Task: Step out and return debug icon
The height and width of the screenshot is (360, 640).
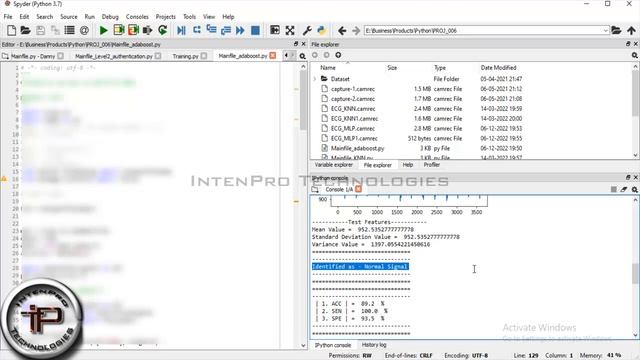Action: point(226,30)
